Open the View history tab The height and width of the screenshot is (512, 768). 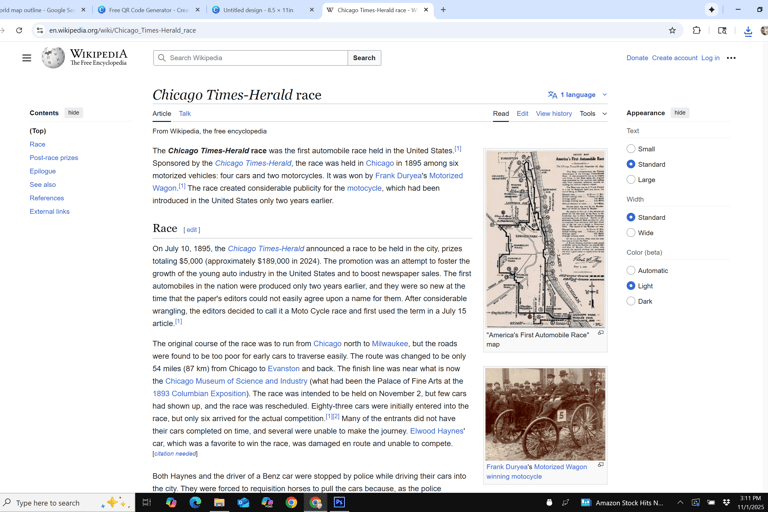(x=553, y=113)
